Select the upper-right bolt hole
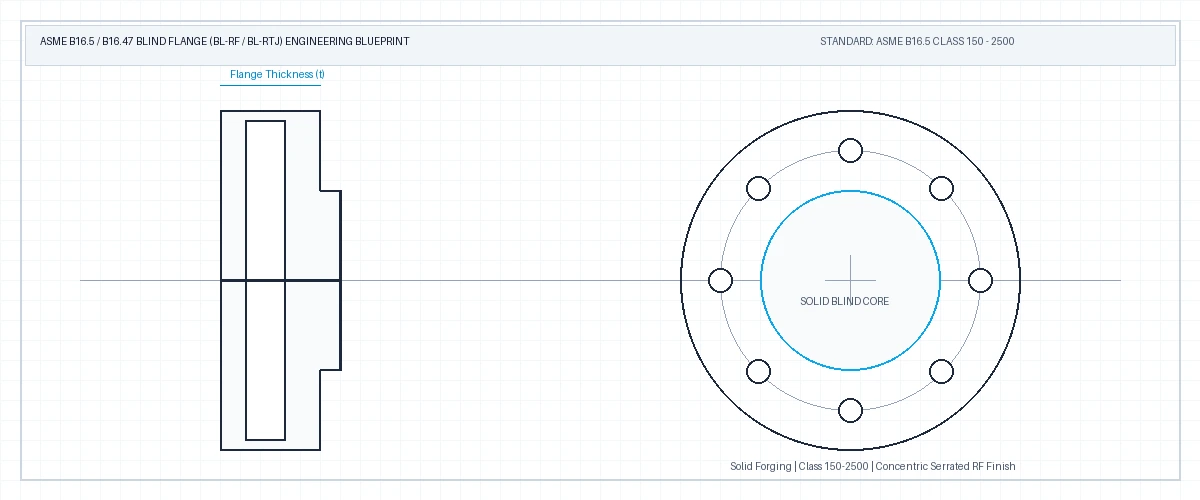1200x500 pixels. coord(942,188)
